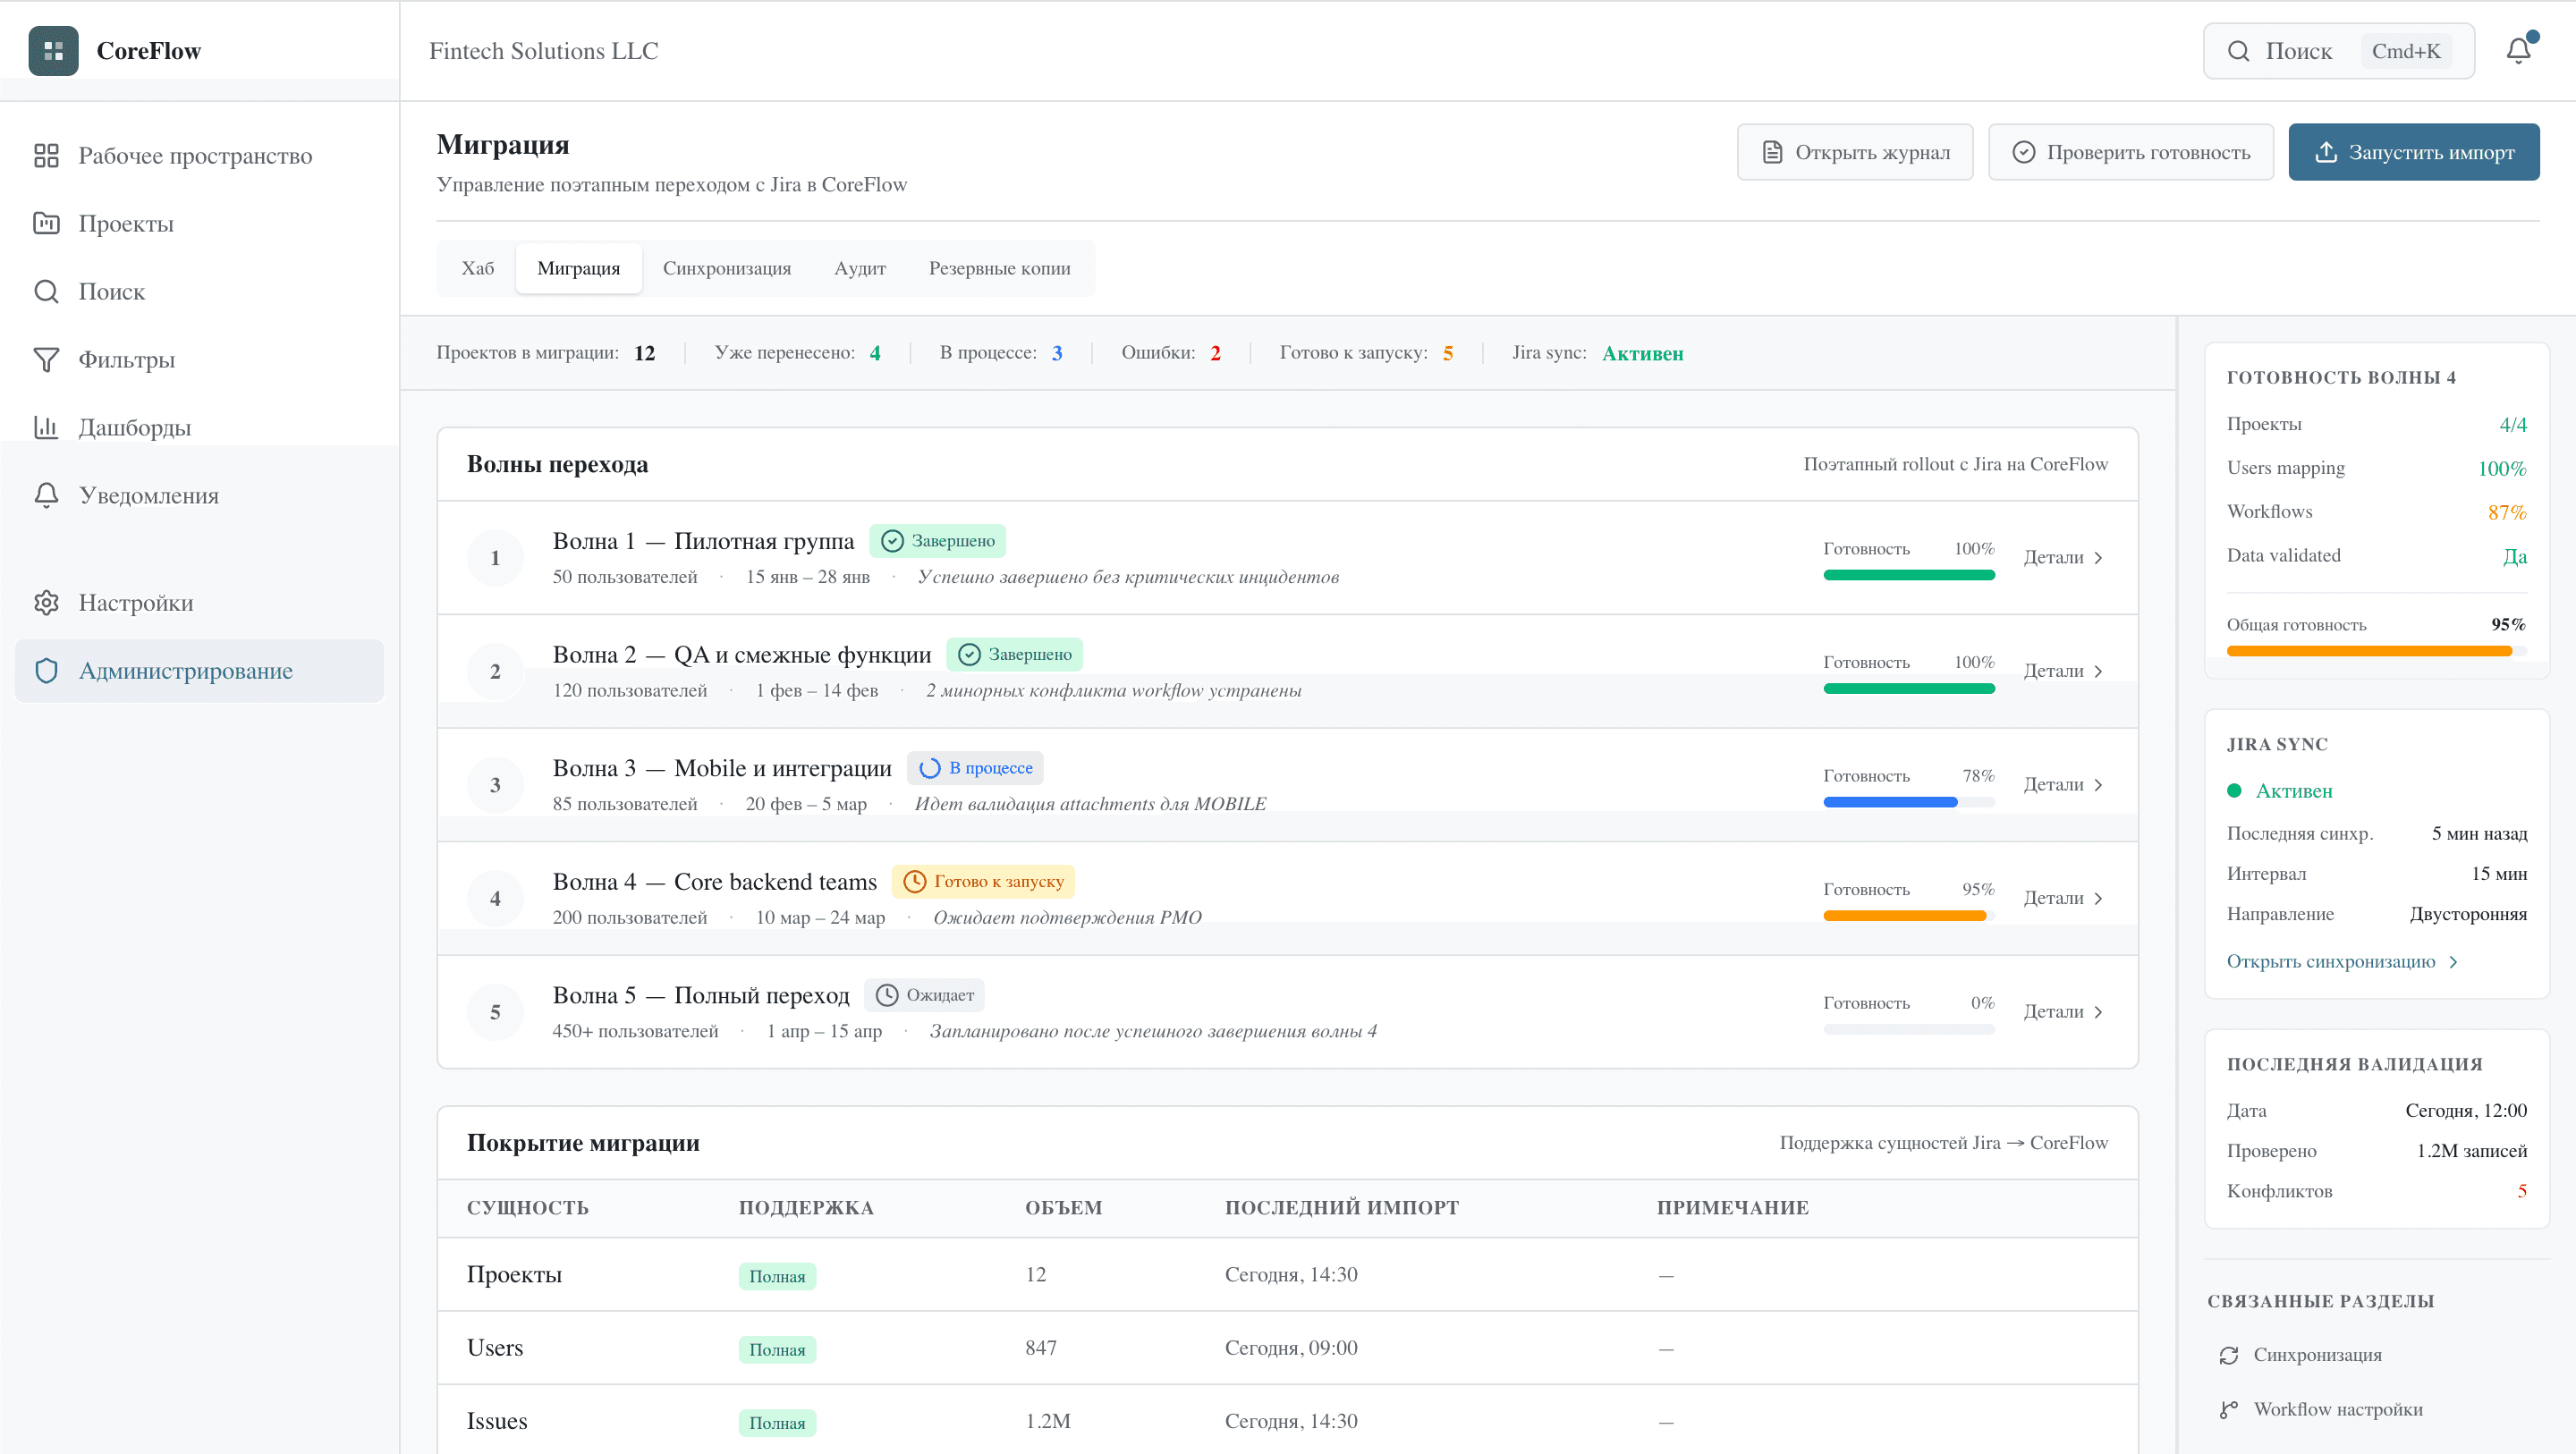Select the Фильтры funnel icon
Screen dimensions: 2576x1454
(47, 359)
